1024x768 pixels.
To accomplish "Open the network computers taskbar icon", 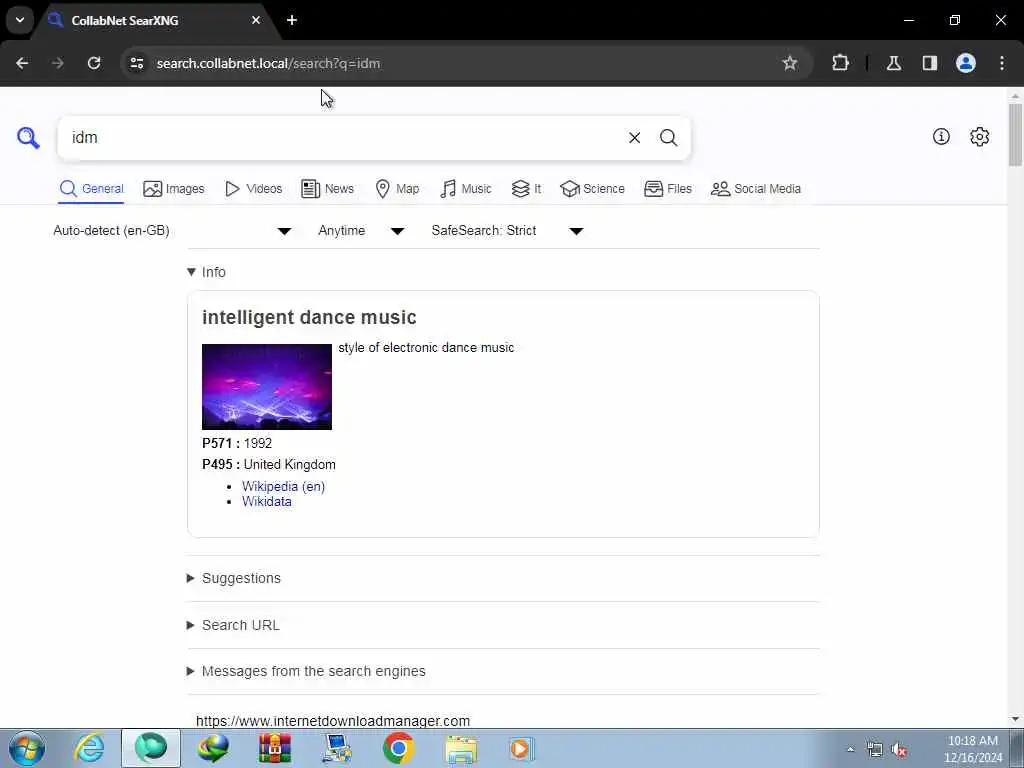I will [x=337, y=748].
